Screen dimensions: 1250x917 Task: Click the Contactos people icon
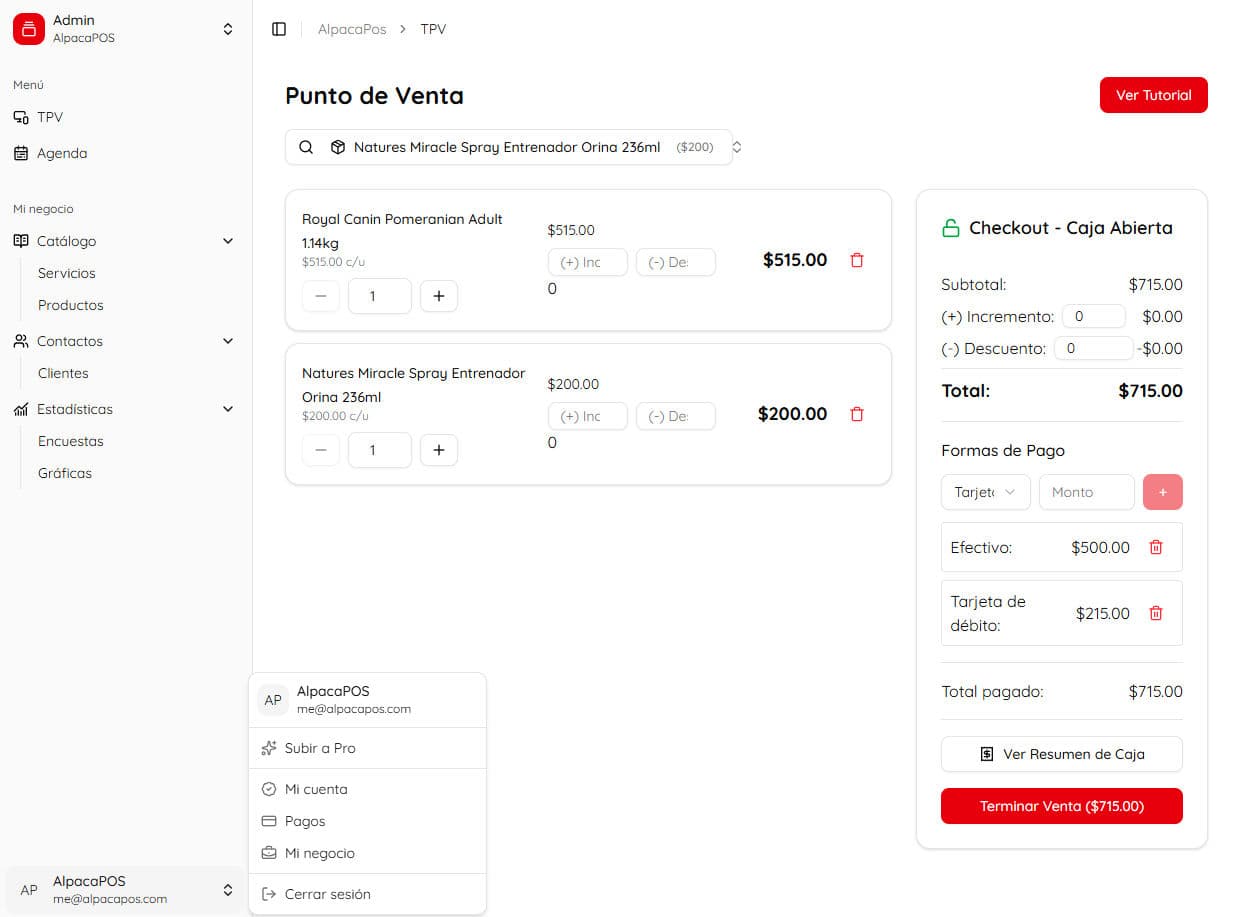(x=22, y=341)
